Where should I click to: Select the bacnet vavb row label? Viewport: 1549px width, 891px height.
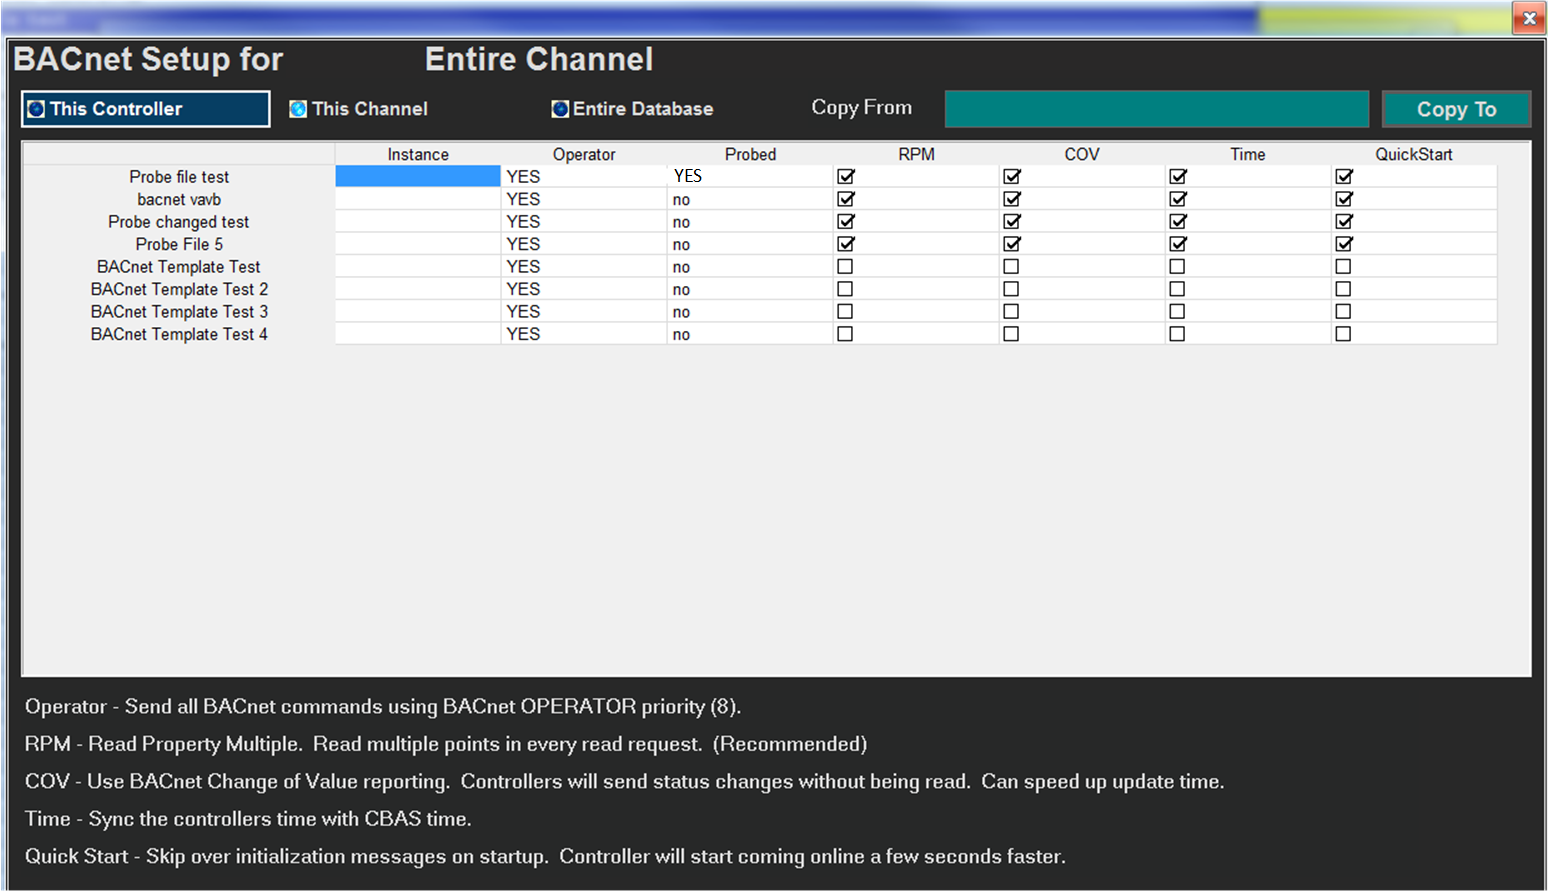coord(179,199)
